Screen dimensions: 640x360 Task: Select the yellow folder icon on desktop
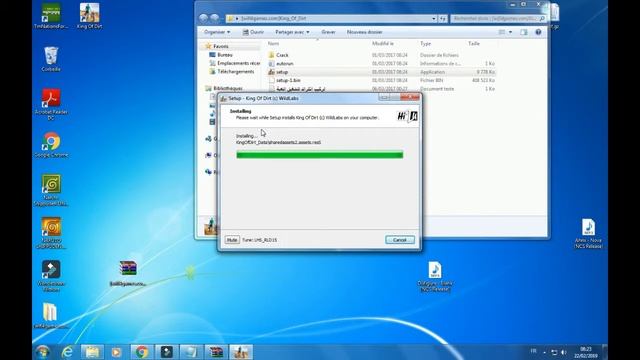pos(50,316)
